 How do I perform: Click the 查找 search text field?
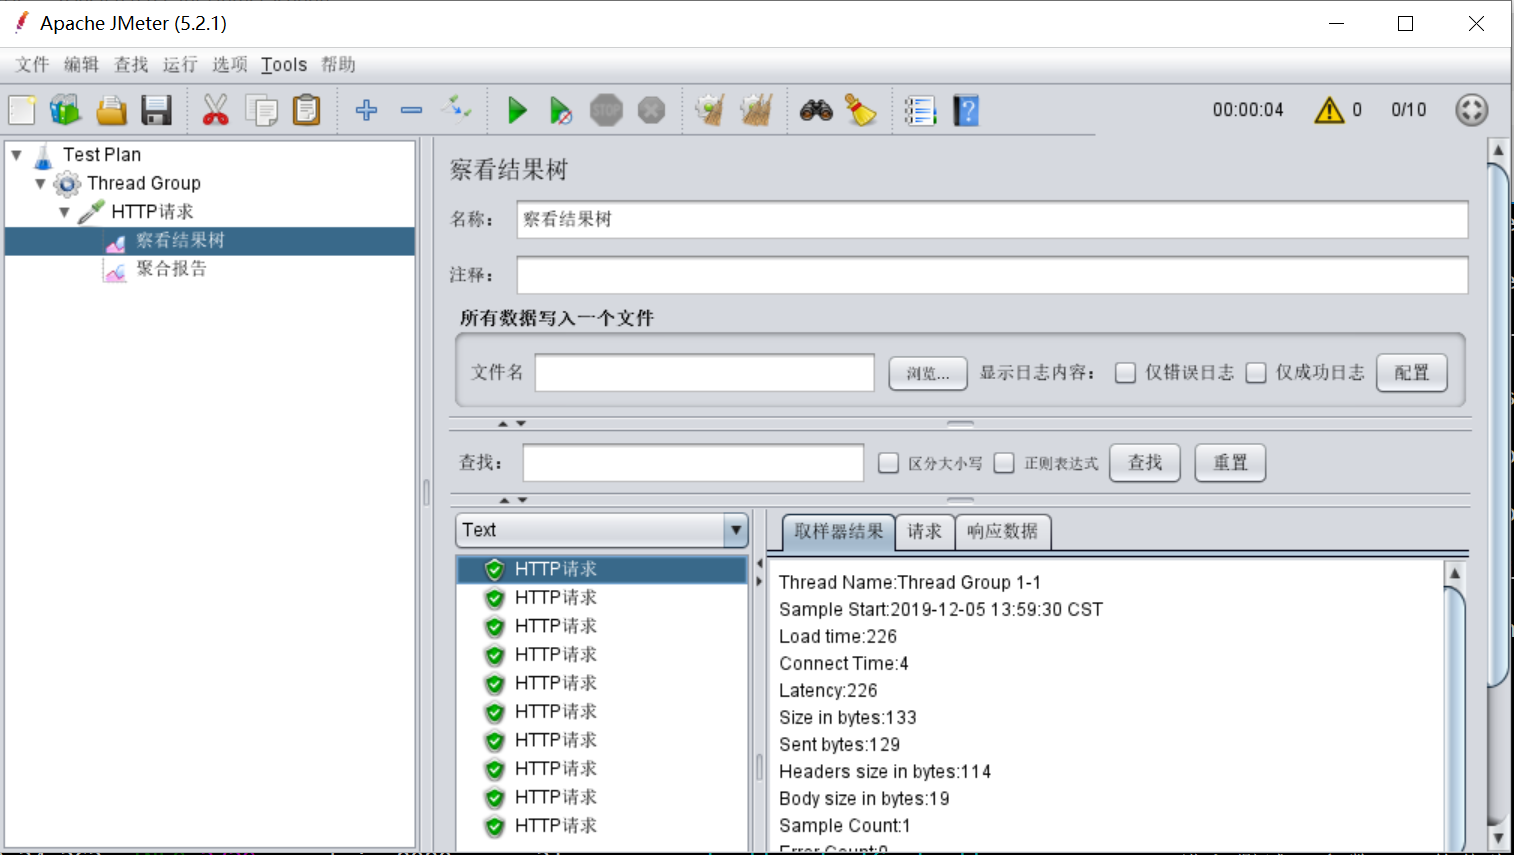[693, 463]
